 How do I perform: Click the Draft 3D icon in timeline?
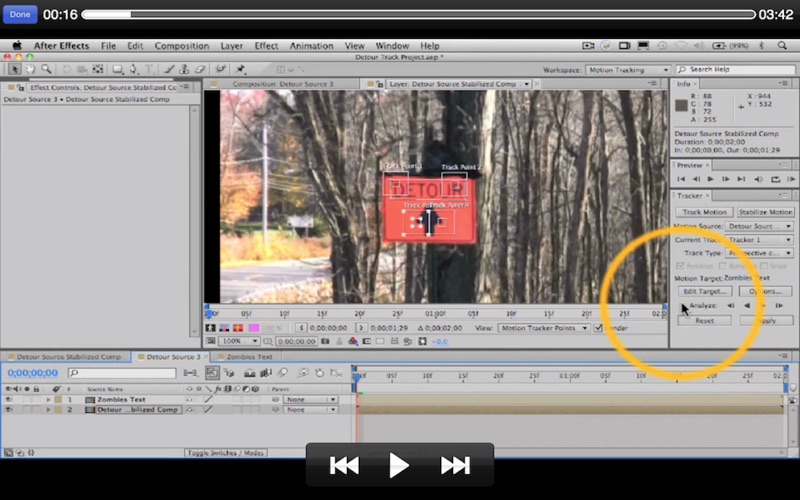[x=229, y=373]
